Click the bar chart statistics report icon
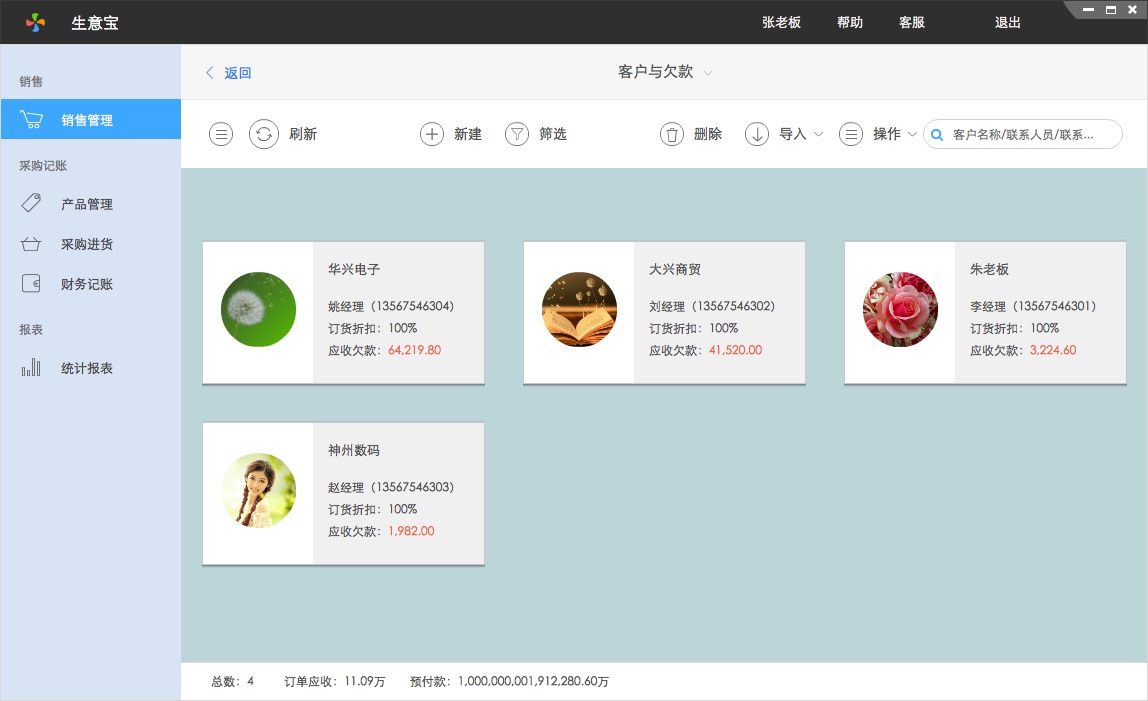This screenshot has height=701, width=1148. pyautogui.click(x=31, y=368)
